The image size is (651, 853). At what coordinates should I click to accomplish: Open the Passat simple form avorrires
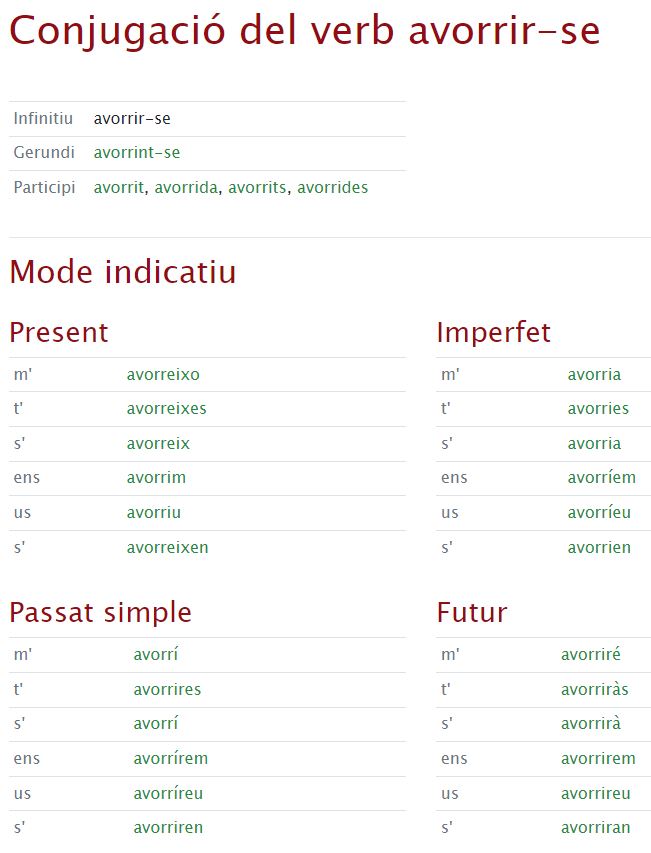pos(167,689)
